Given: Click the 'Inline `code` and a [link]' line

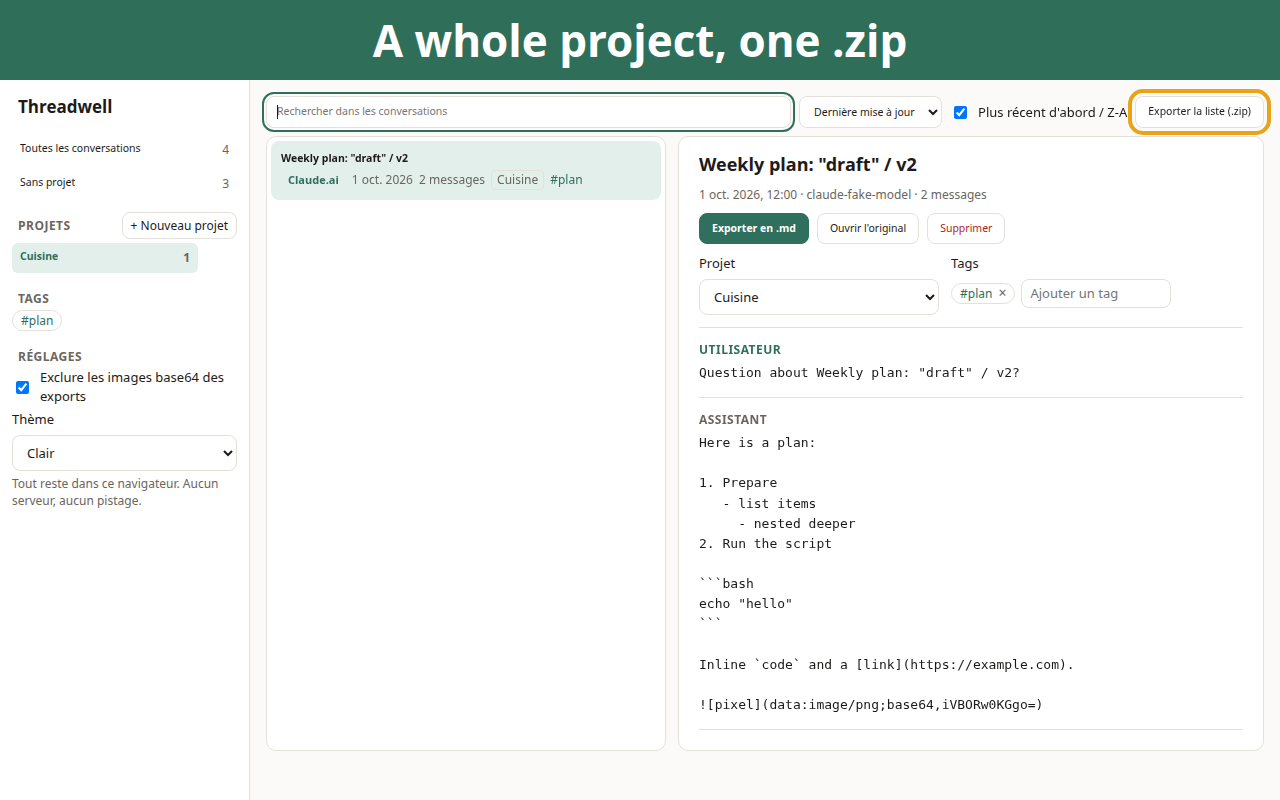Looking at the screenshot, I should point(887,665).
